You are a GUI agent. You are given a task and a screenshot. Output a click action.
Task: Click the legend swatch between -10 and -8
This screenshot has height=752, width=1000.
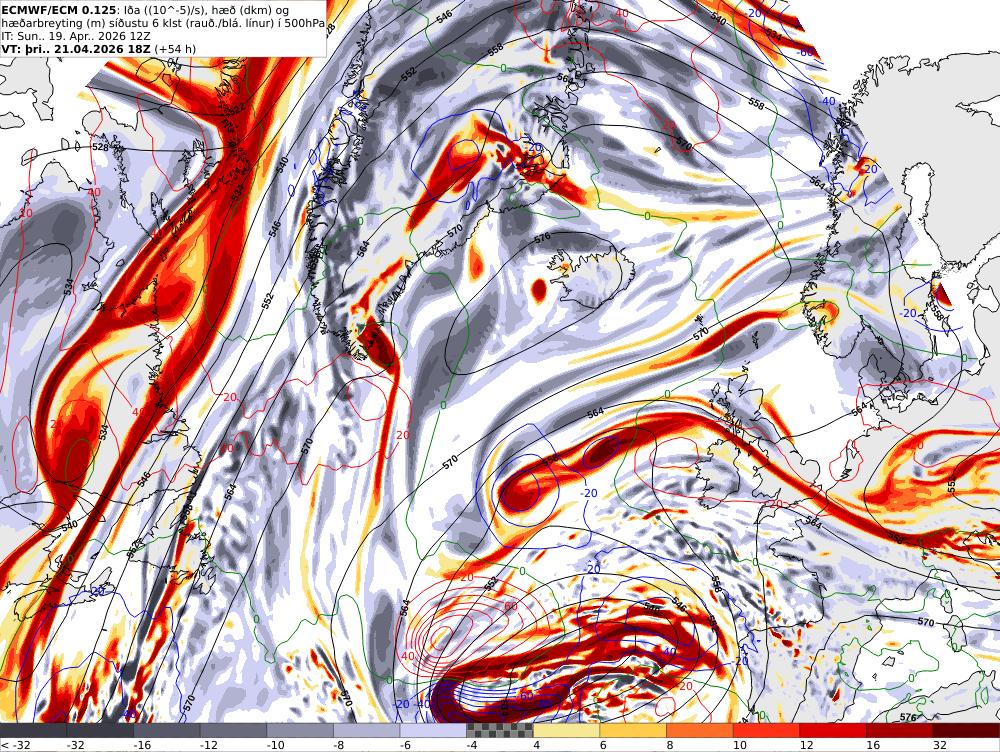tap(300, 730)
